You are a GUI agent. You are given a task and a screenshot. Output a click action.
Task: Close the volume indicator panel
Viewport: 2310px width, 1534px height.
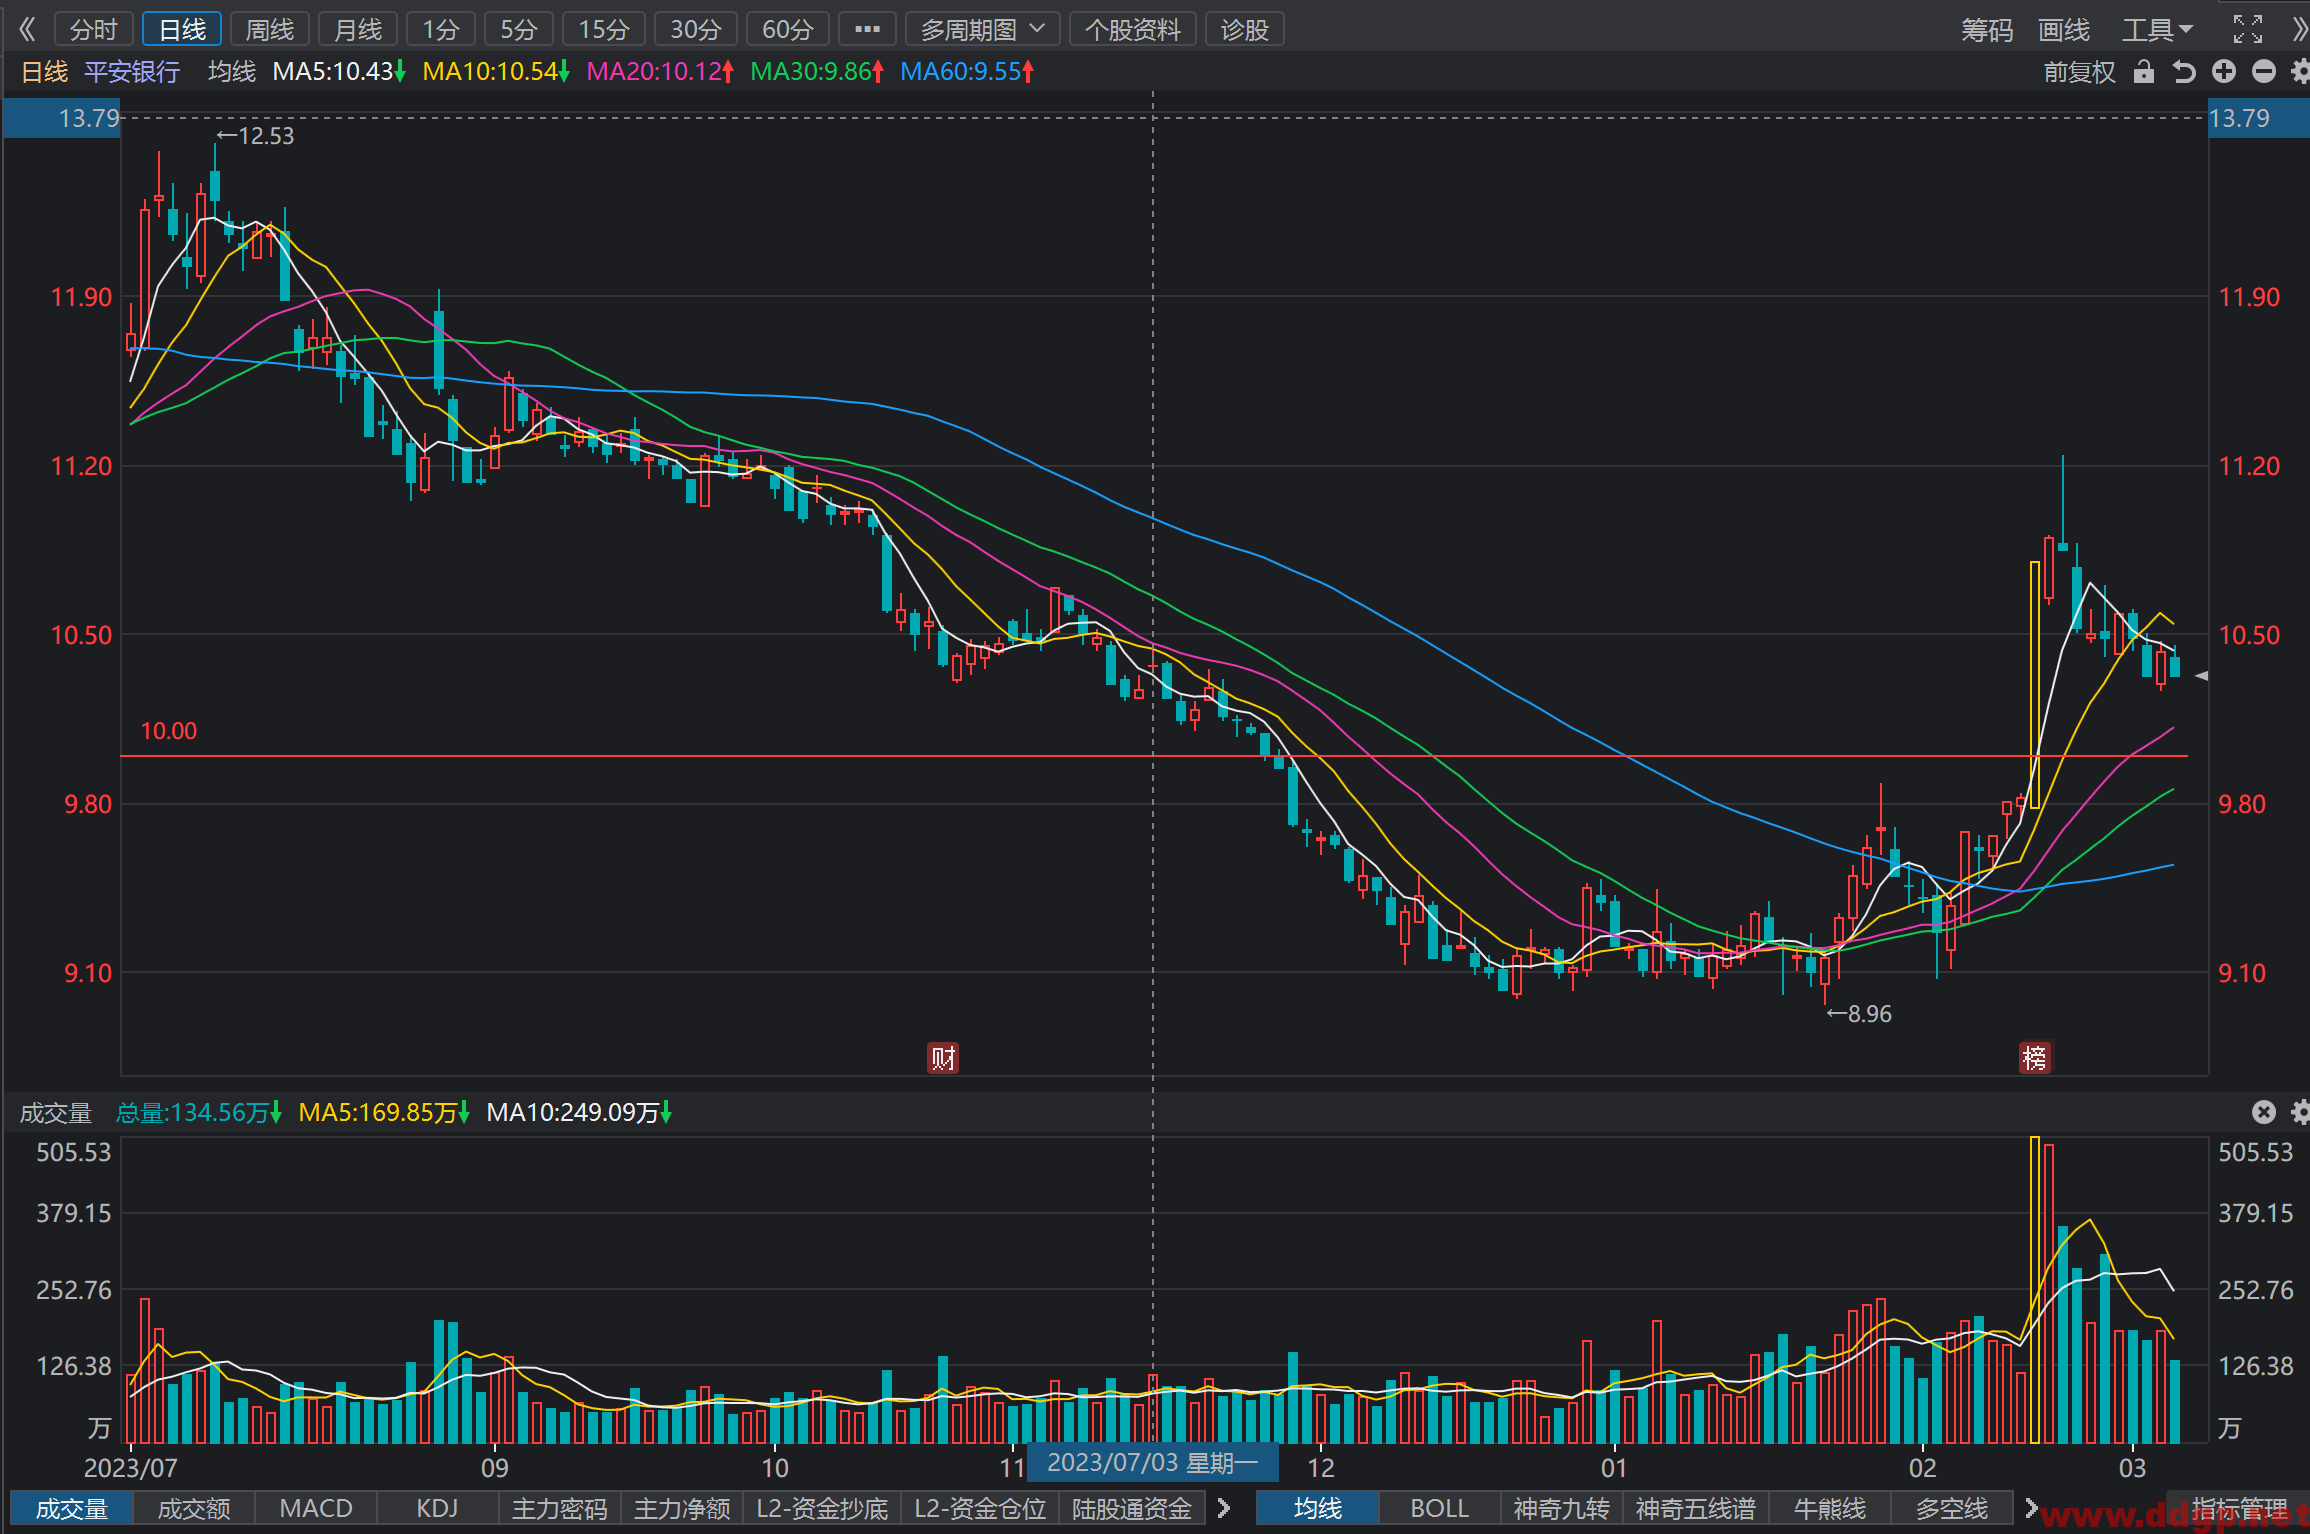pos(2264,1112)
